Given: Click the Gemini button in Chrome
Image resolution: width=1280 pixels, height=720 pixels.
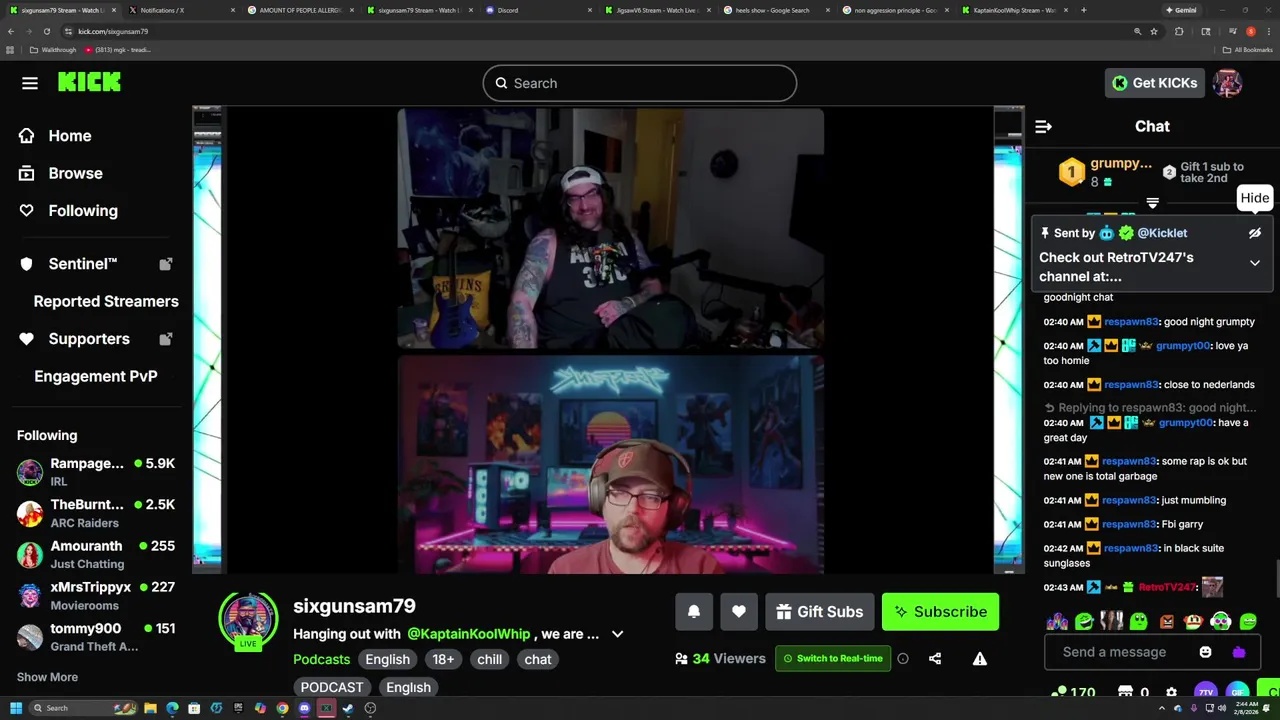Looking at the screenshot, I should (1181, 10).
